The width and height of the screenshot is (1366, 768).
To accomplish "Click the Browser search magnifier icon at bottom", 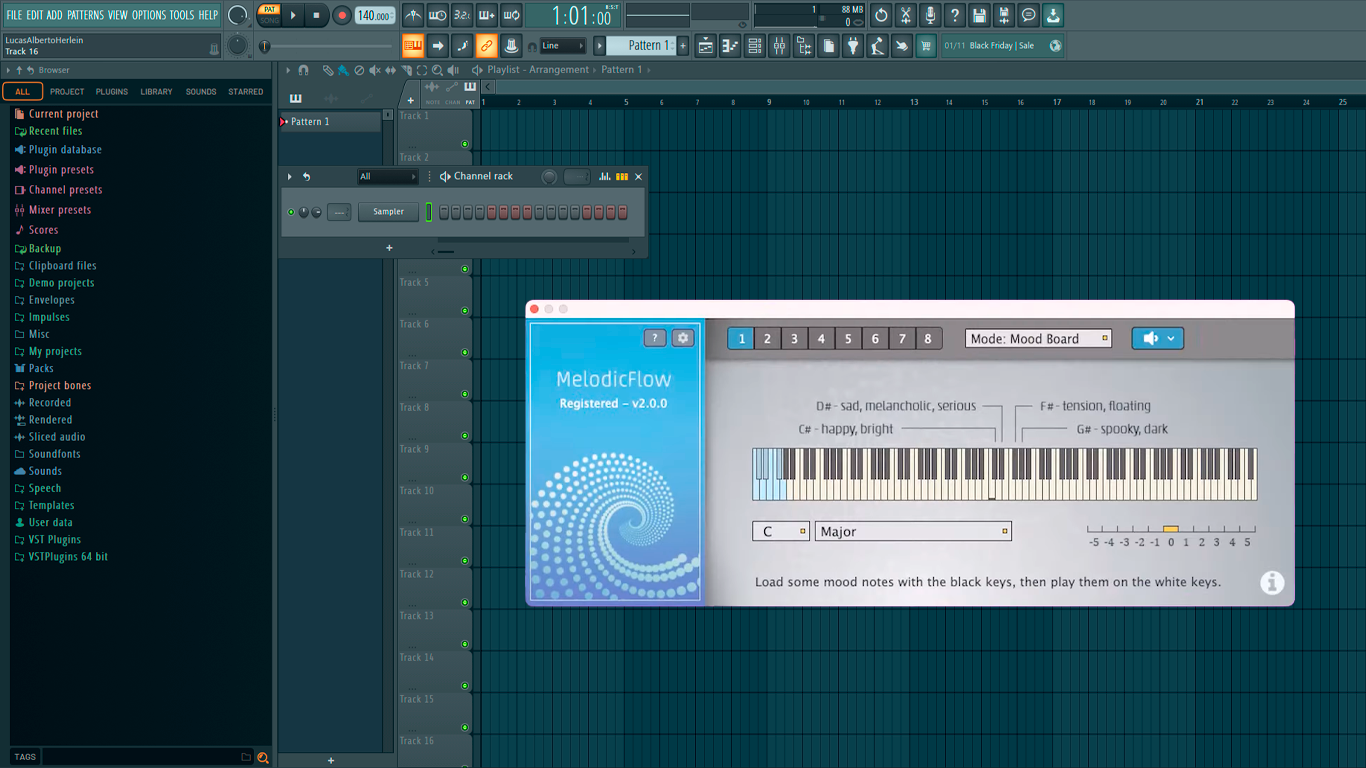I will tap(263, 758).
